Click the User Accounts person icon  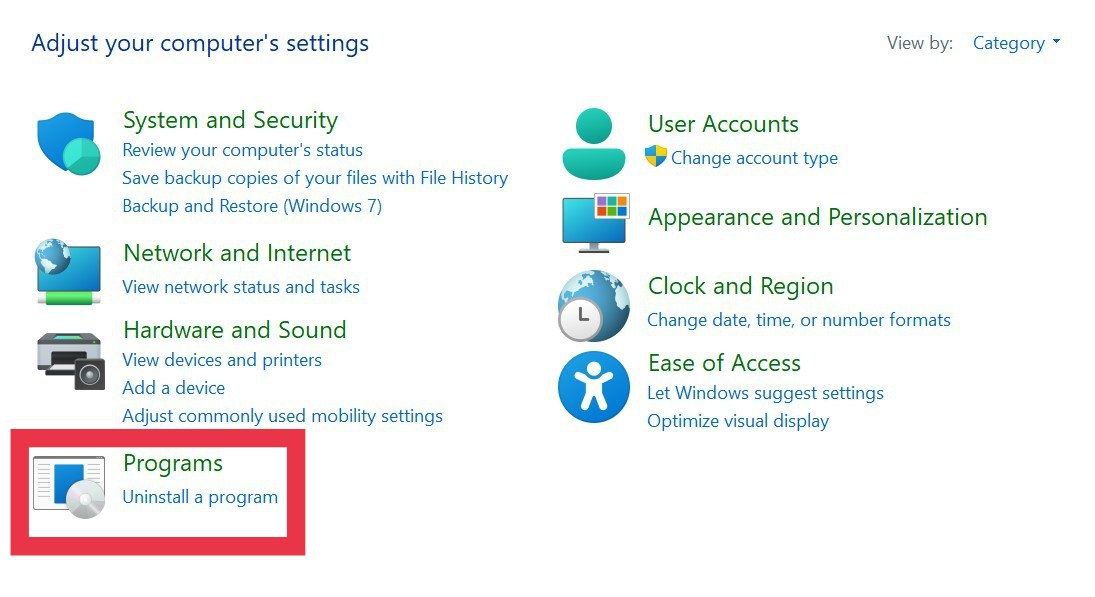coord(594,143)
